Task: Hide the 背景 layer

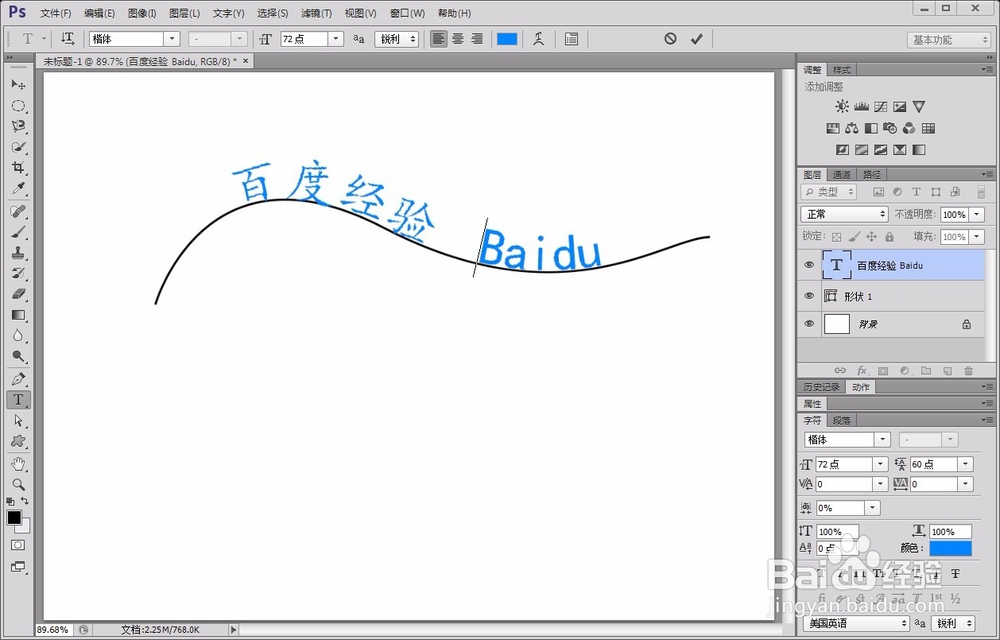Action: (809, 324)
